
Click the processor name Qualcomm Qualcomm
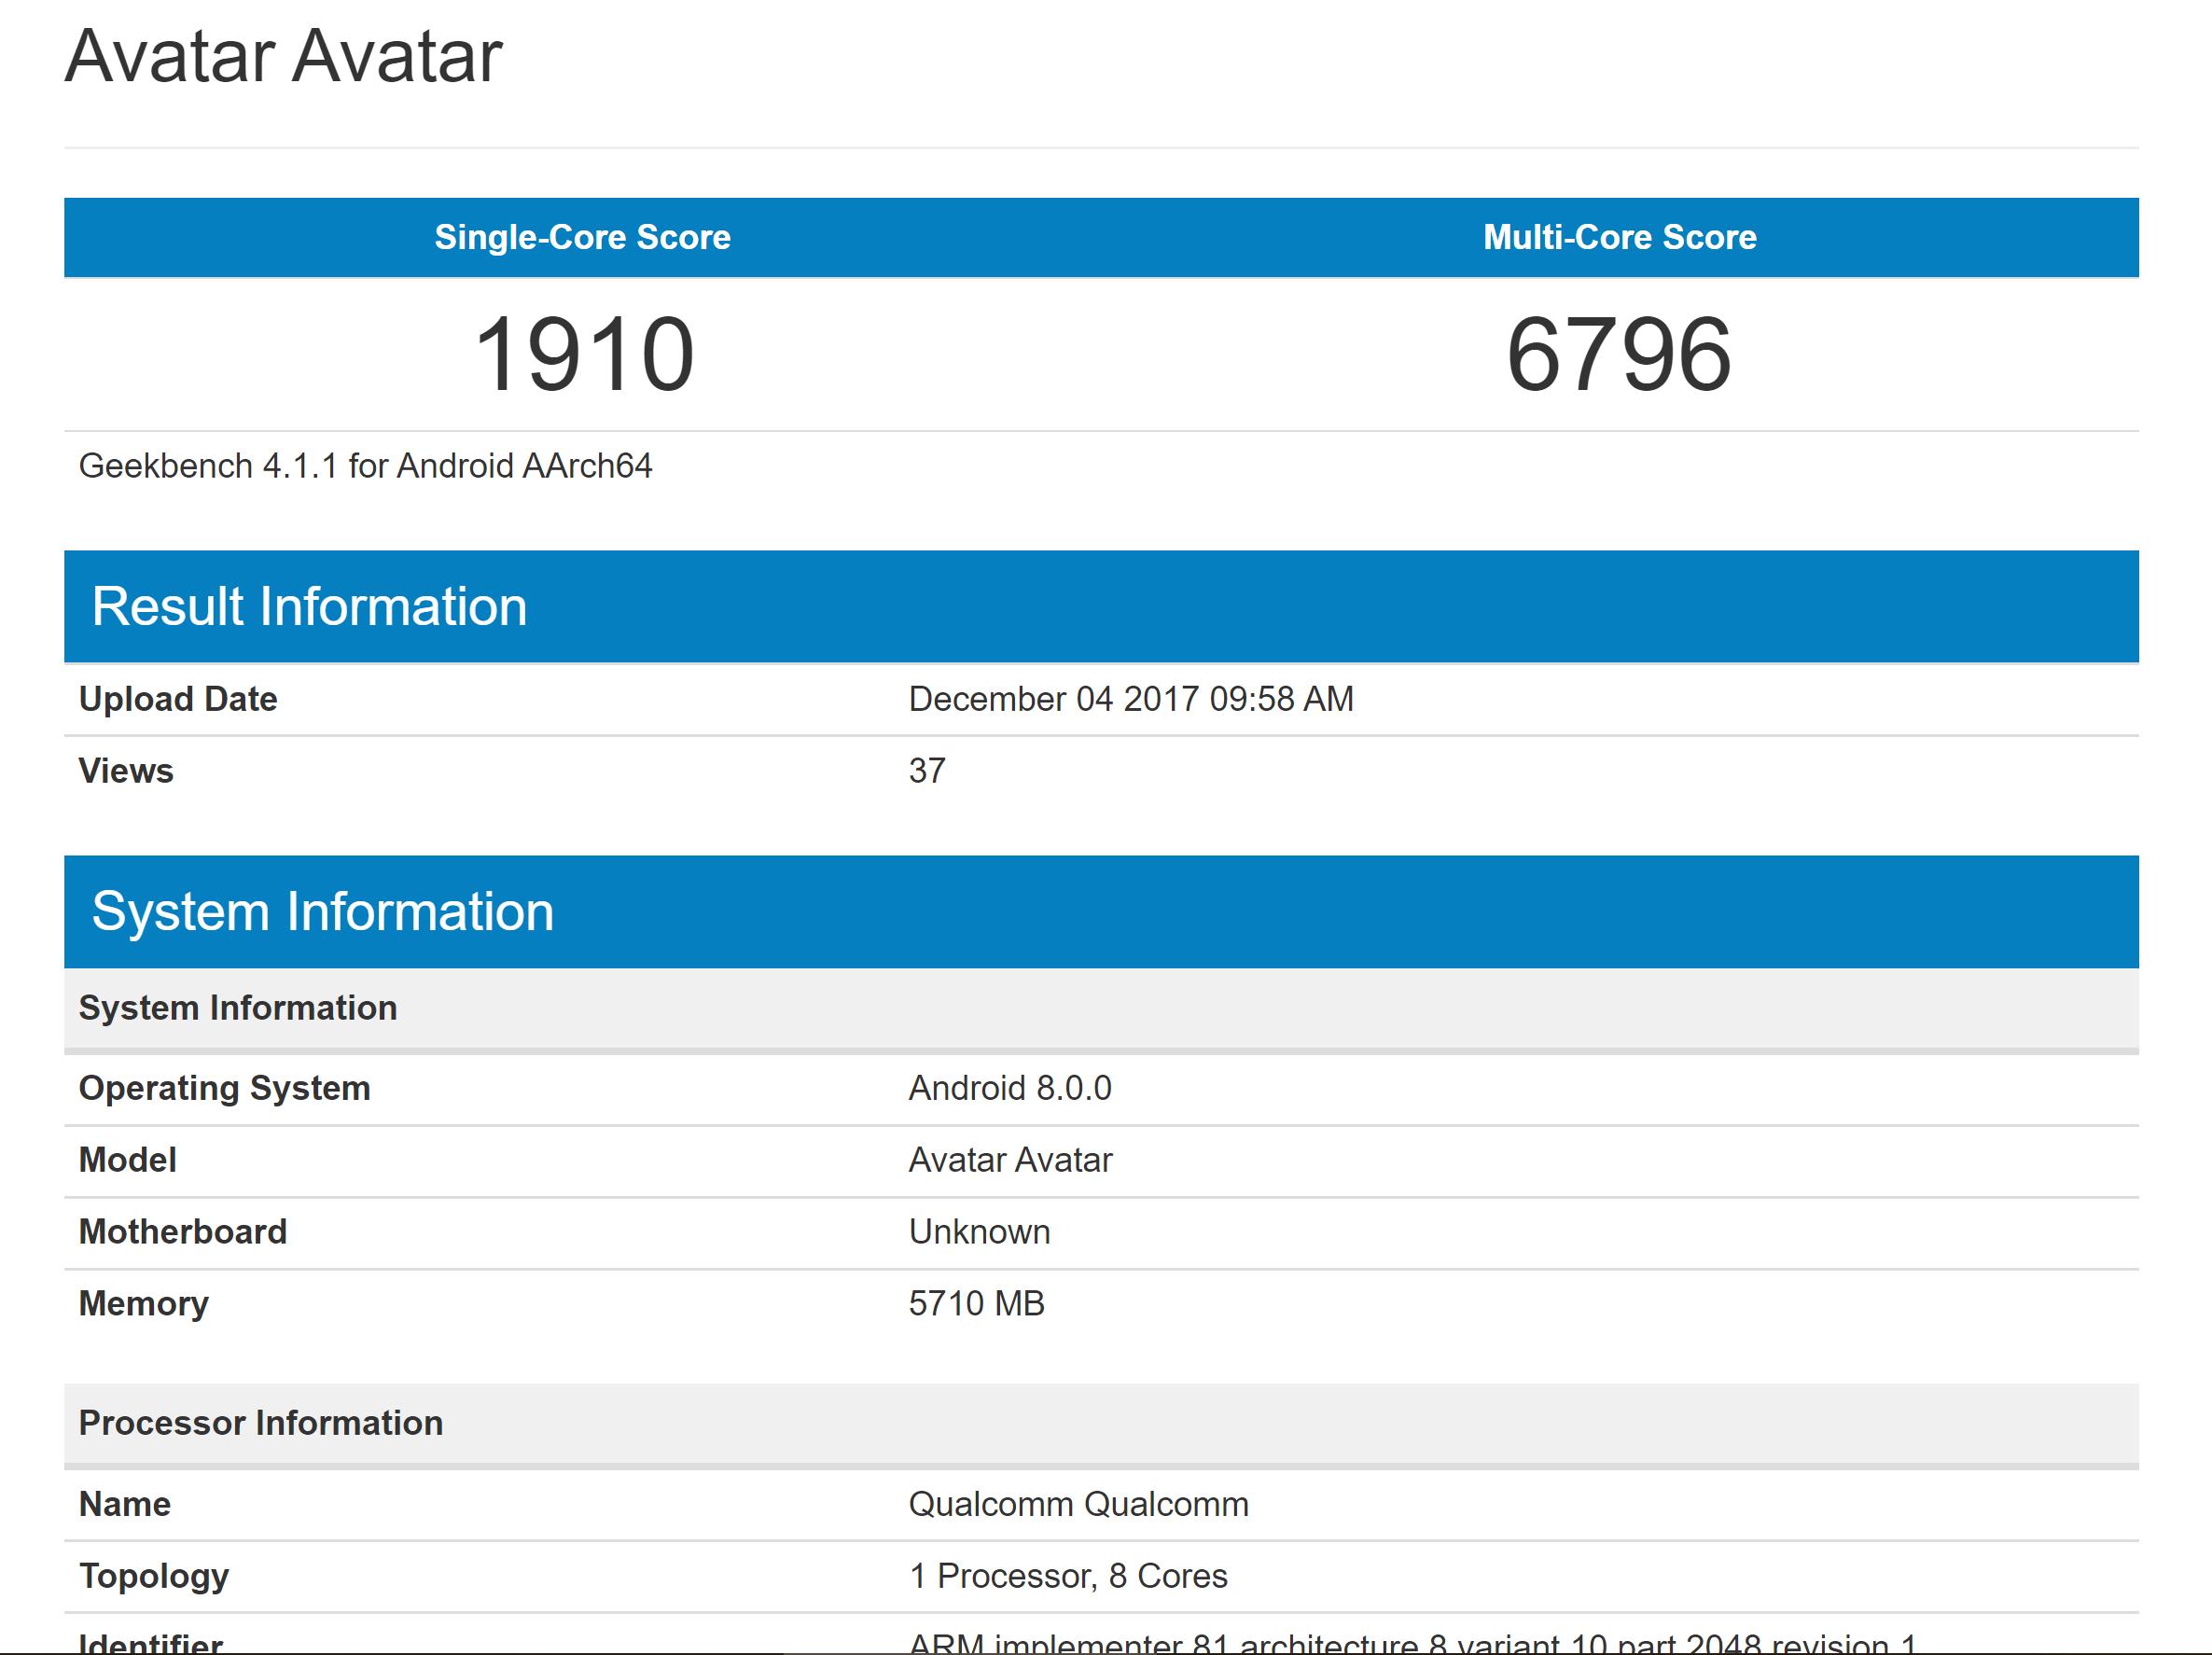tap(1077, 1504)
